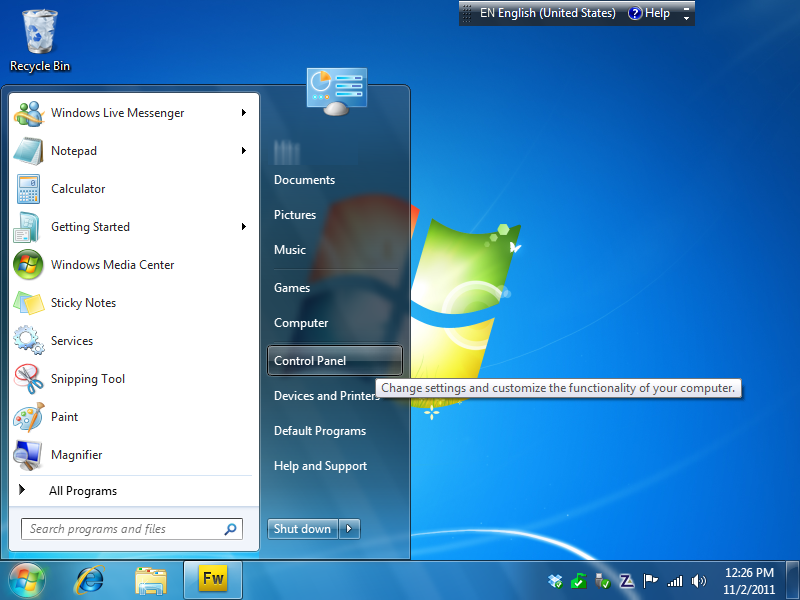Screen dimensions: 800x600
Task: Open Default Programs
Action: [320, 431]
